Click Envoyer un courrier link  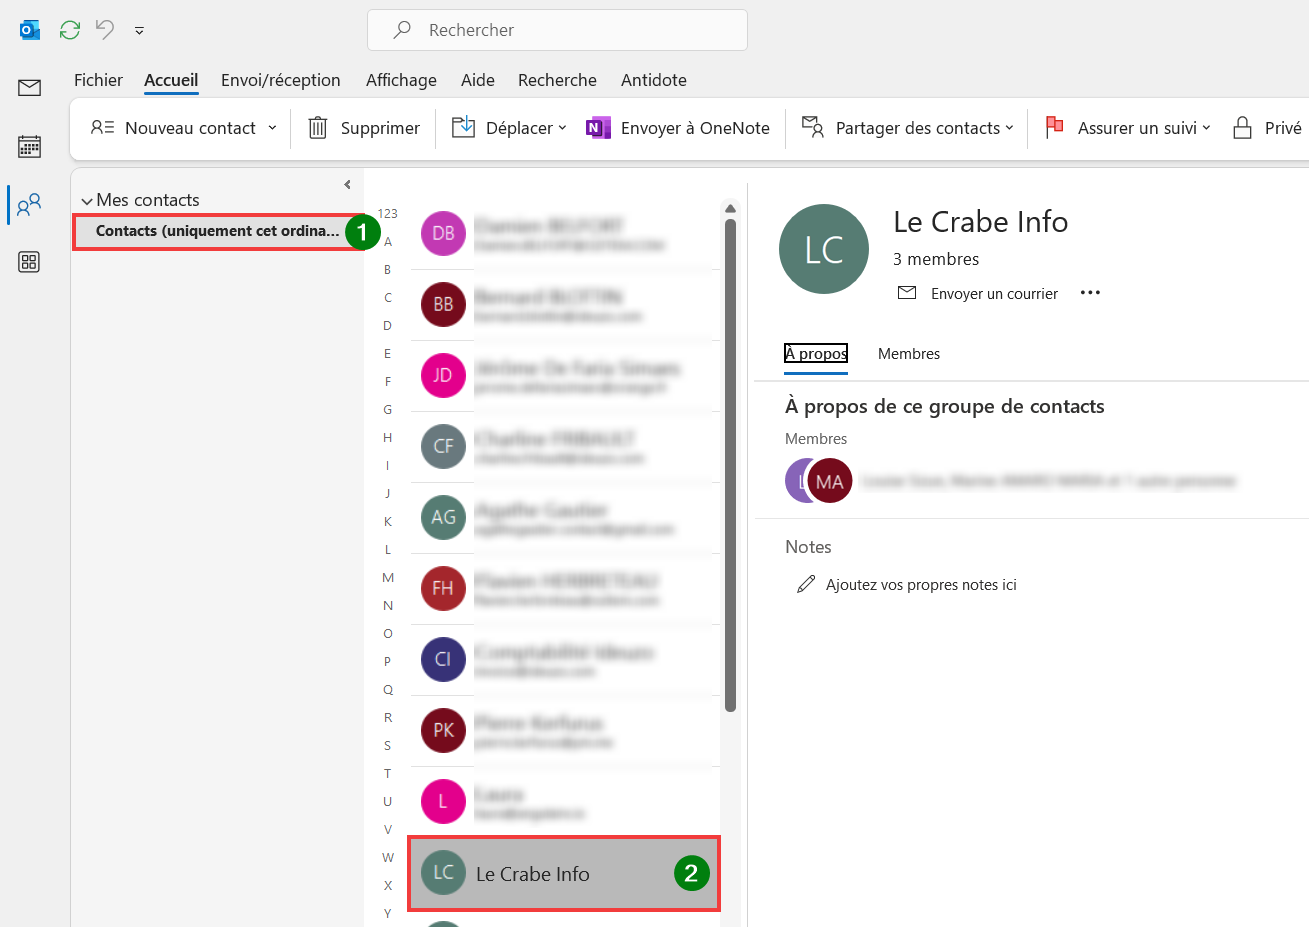(978, 294)
